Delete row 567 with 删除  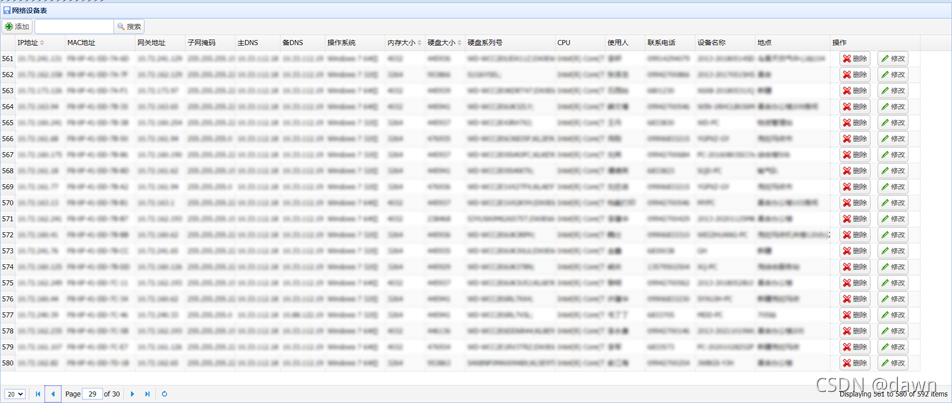coord(855,154)
